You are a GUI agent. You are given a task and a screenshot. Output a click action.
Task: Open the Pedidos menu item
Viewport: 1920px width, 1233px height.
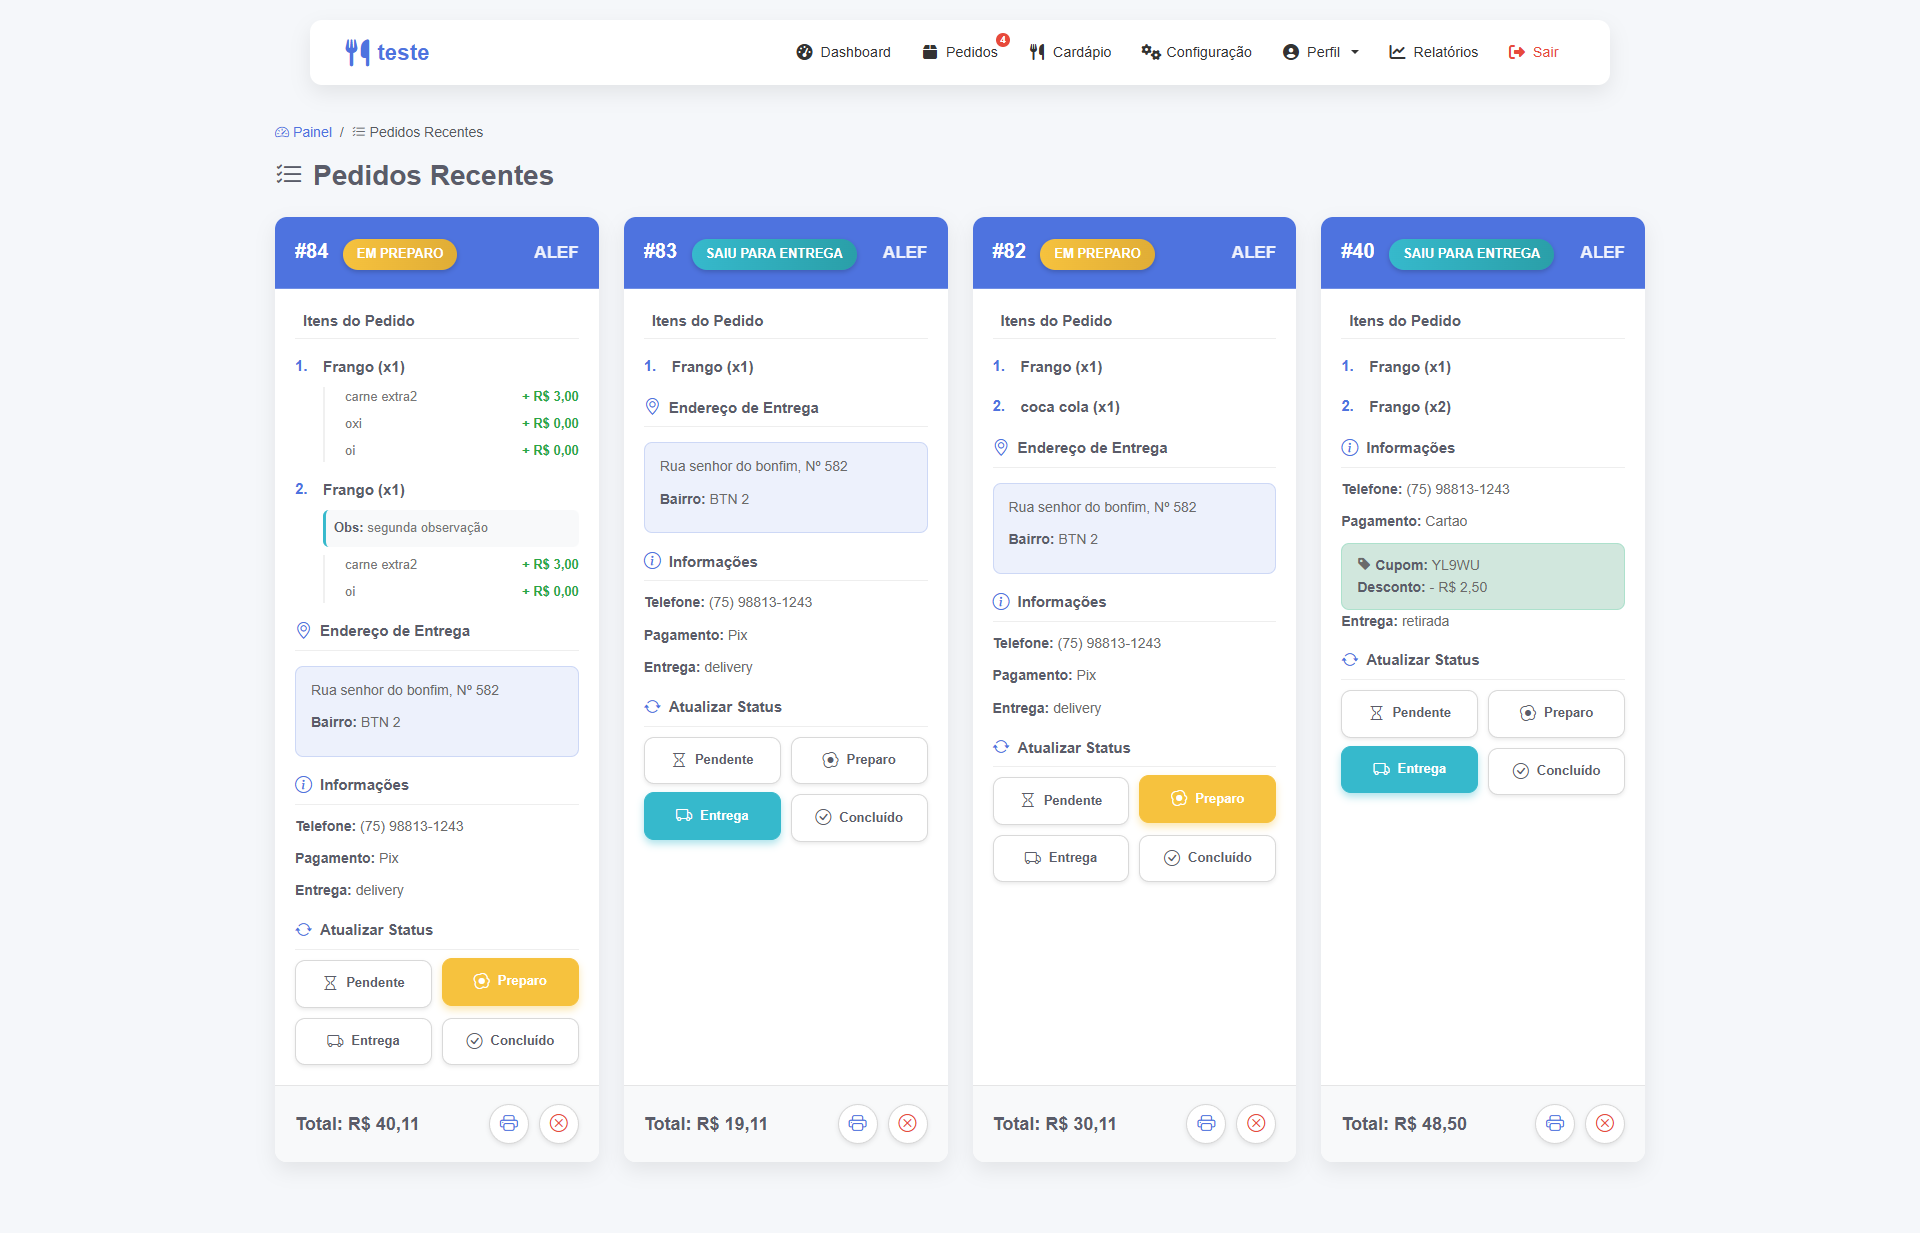tap(960, 52)
